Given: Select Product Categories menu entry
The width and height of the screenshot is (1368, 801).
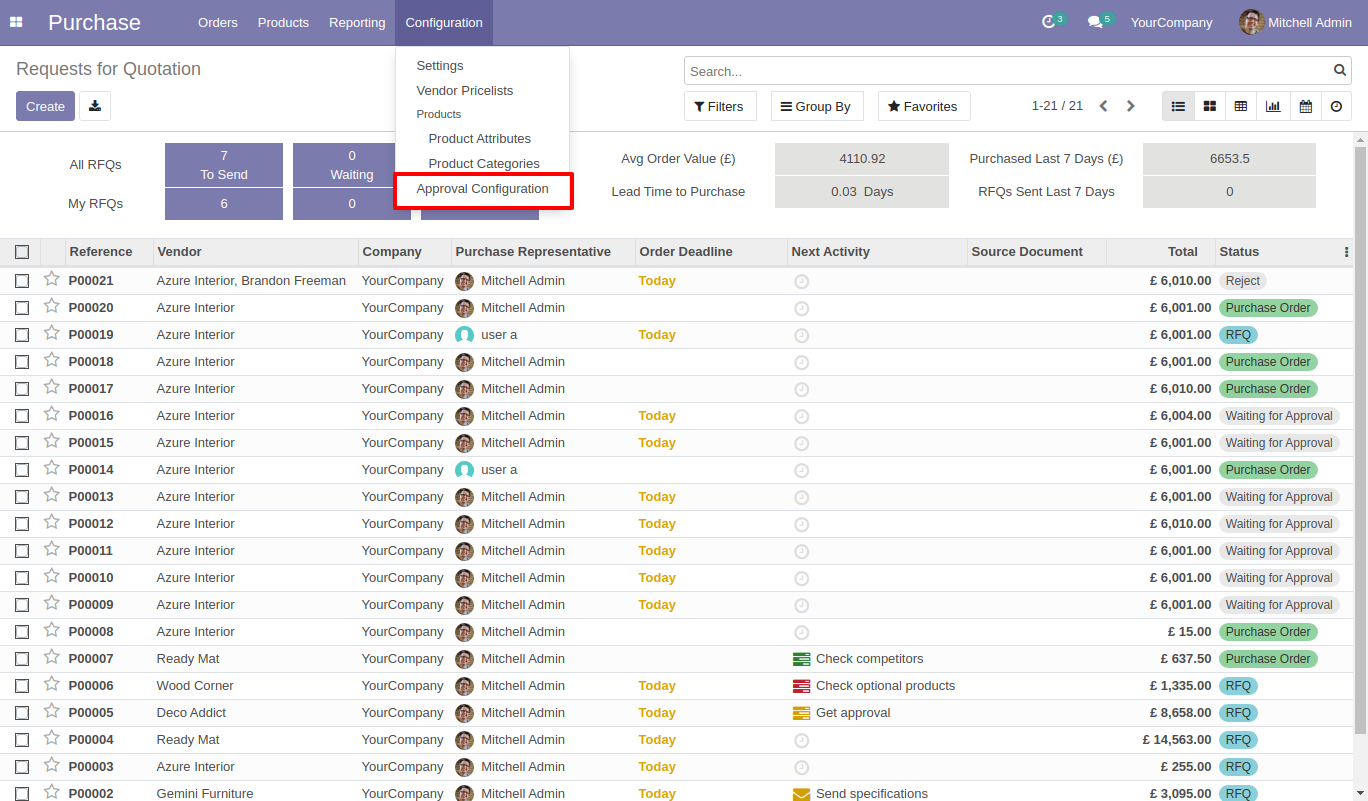Looking at the screenshot, I should pyautogui.click(x=483, y=163).
